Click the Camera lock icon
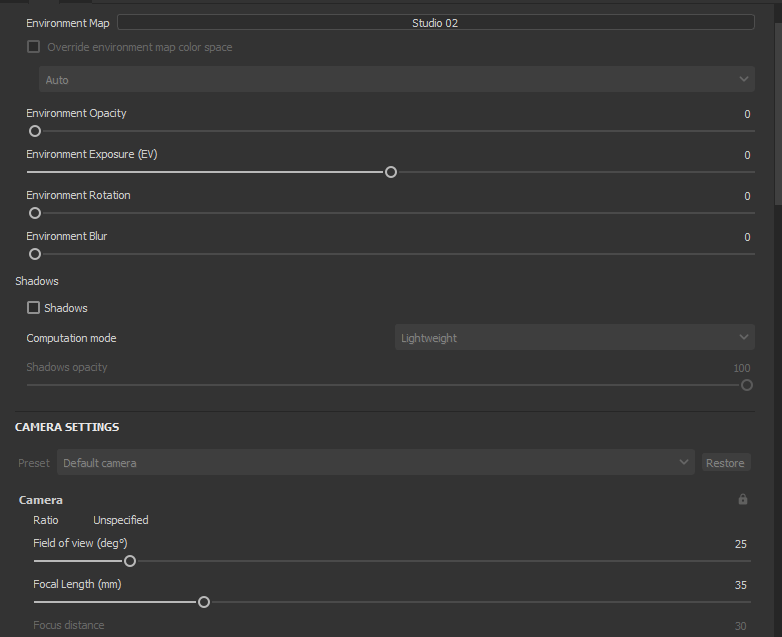Image resolution: width=782 pixels, height=637 pixels. click(742, 499)
